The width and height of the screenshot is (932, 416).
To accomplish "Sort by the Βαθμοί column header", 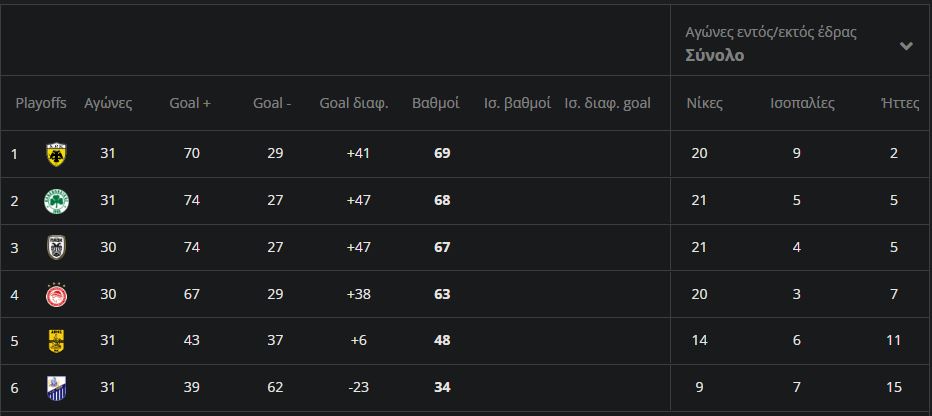I will pos(436,103).
